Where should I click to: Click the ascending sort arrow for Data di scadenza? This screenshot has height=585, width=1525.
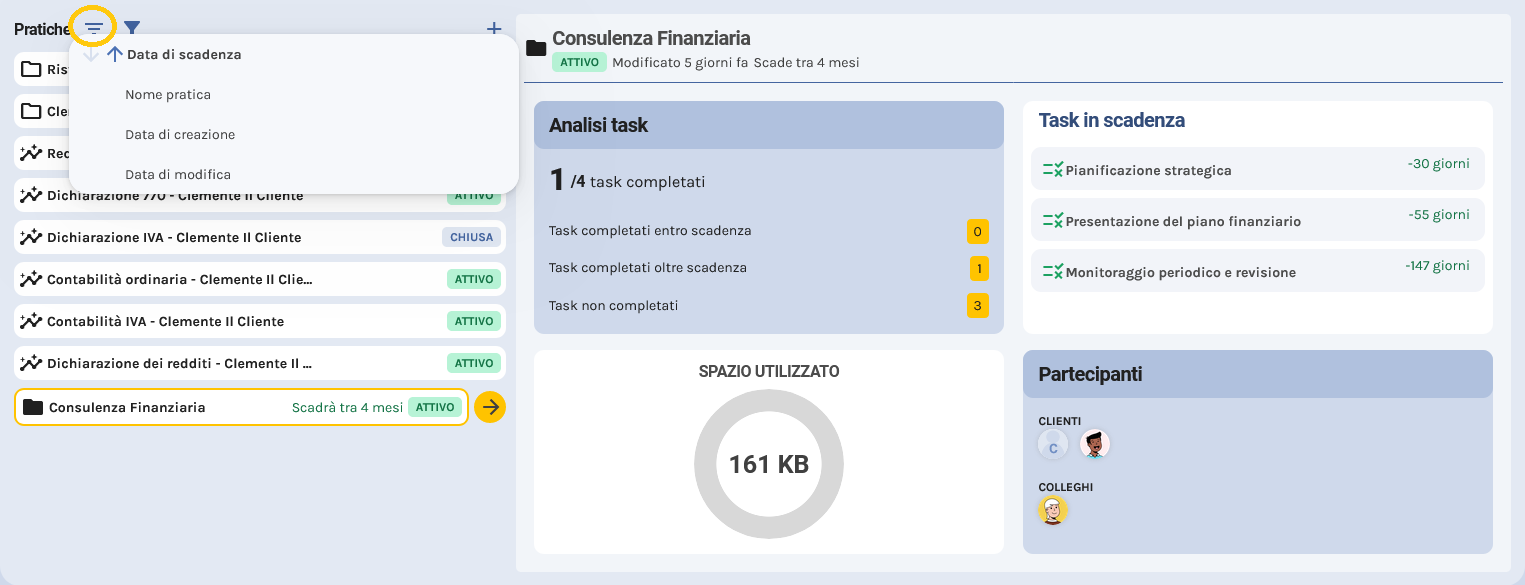coord(114,55)
